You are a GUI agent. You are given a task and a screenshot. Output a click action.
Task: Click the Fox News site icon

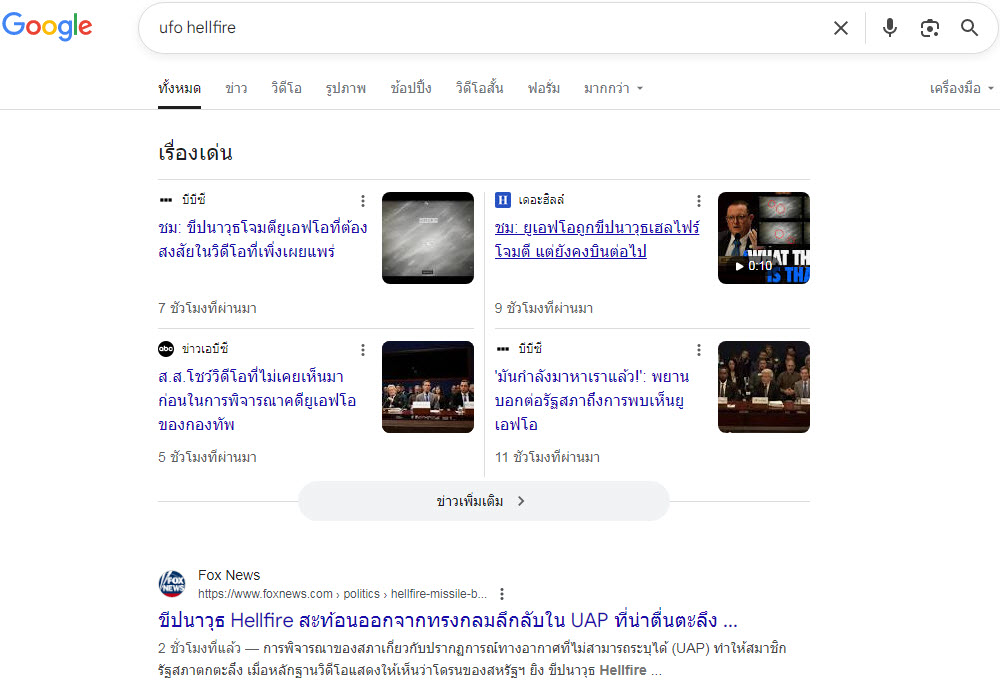coord(172,584)
